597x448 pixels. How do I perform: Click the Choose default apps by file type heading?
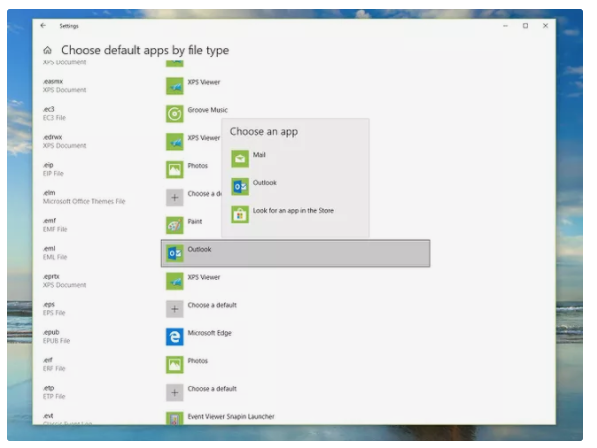click(x=145, y=50)
